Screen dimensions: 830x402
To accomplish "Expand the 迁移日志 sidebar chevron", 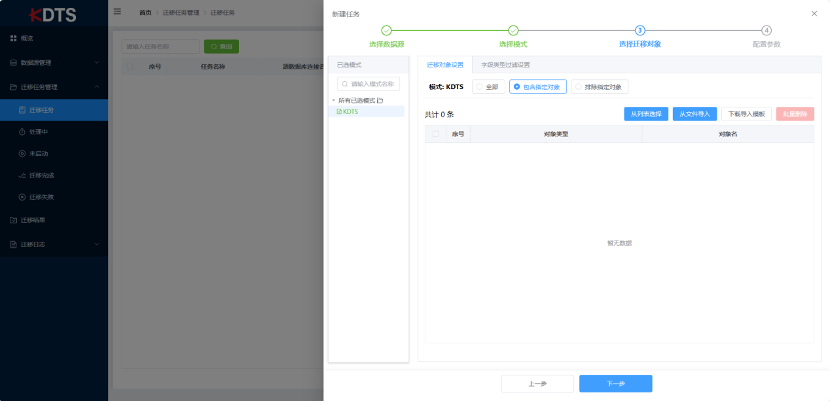I will [96, 244].
